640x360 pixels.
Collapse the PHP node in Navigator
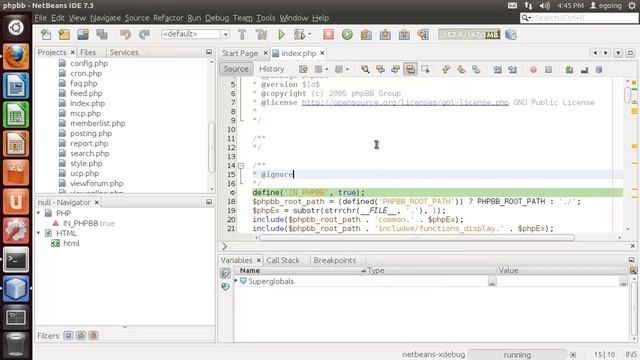click(39, 213)
